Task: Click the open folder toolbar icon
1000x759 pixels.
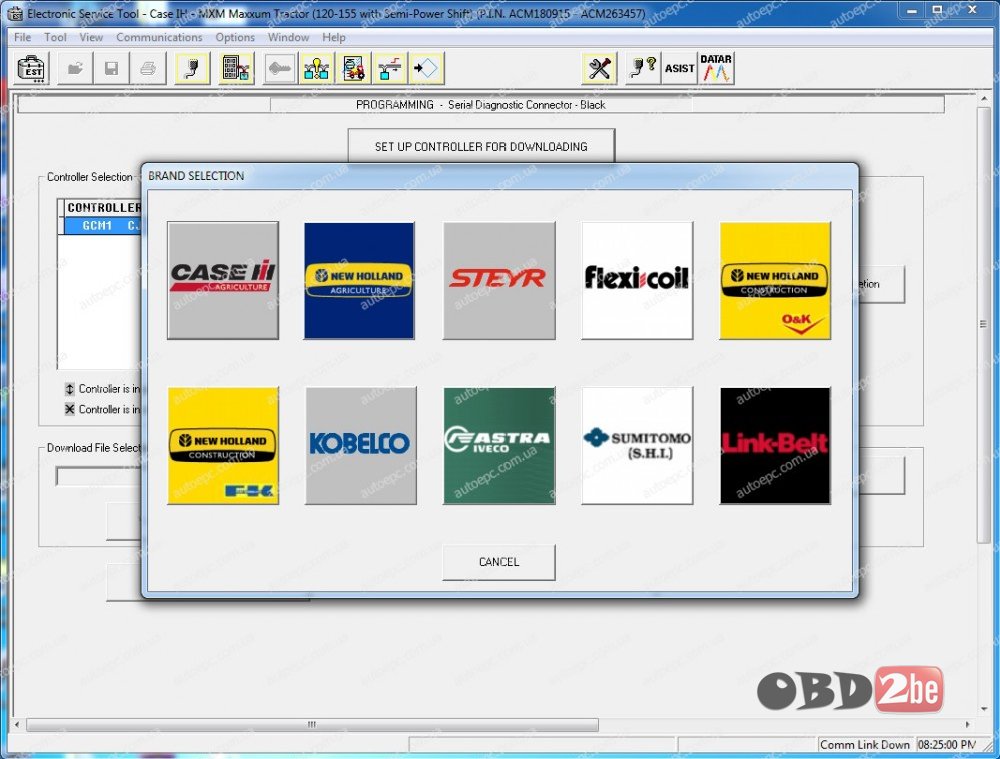Action: pos(75,68)
